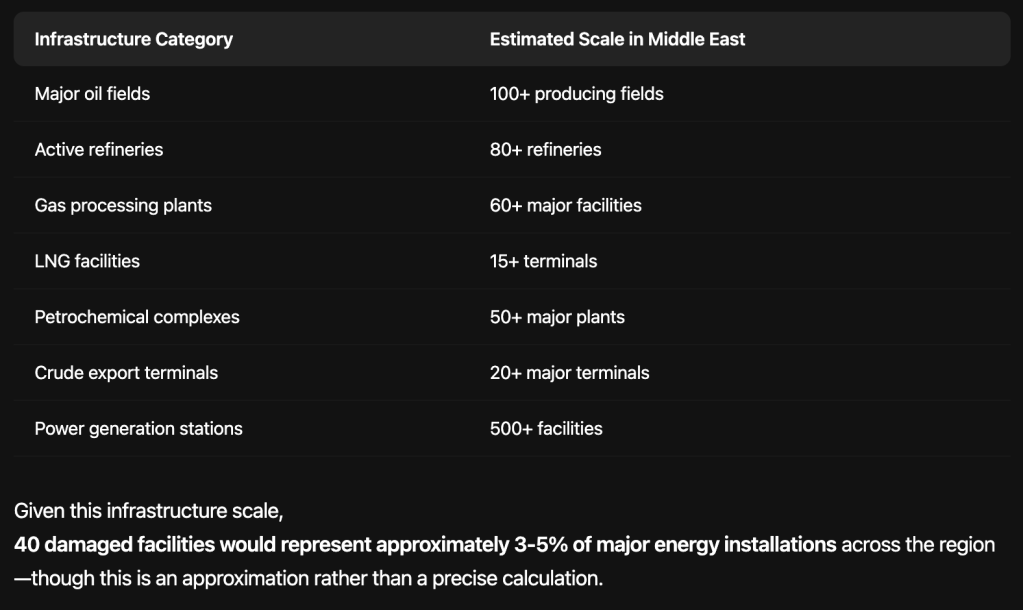This screenshot has height=610, width=1023.
Task: Click the 'across the region' text
Action: pyautogui.click(x=918, y=545)
